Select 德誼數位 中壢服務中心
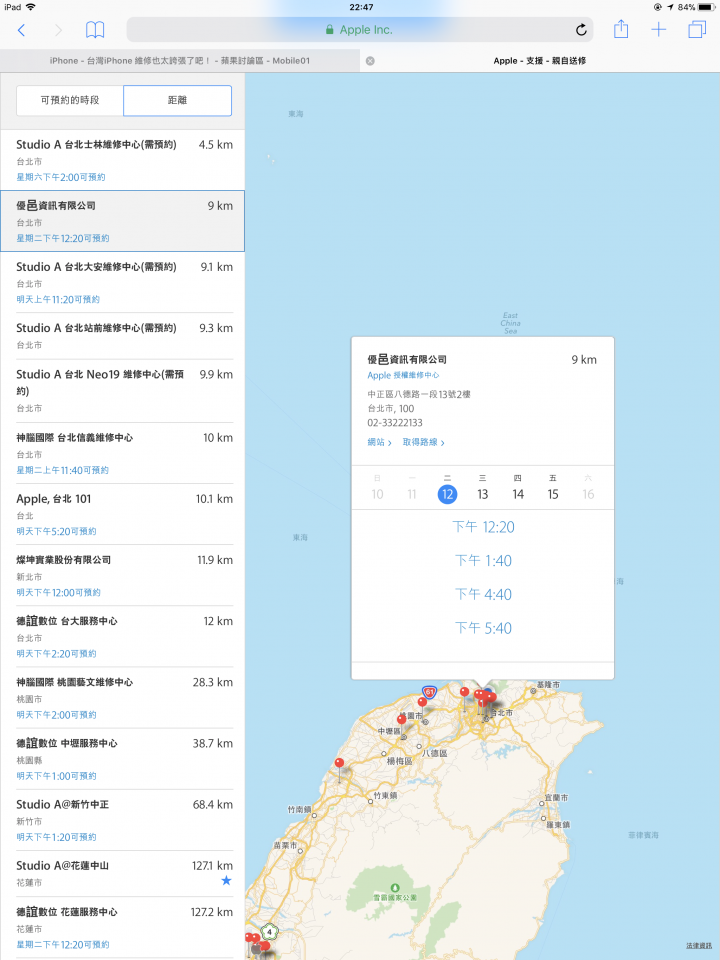Screen dimensions: 720x960 pos(122,759)
